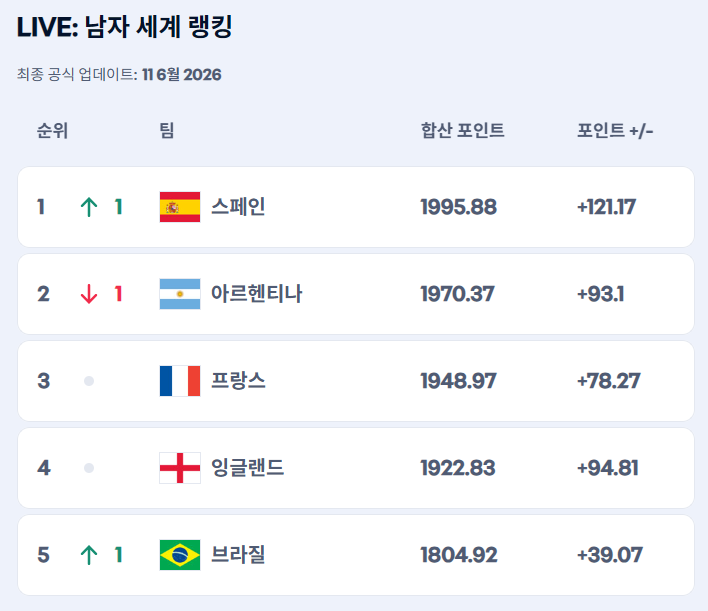The image size is (708, 611).
Task: Open the 브라질 team link
Action: [x=238, y=555]
